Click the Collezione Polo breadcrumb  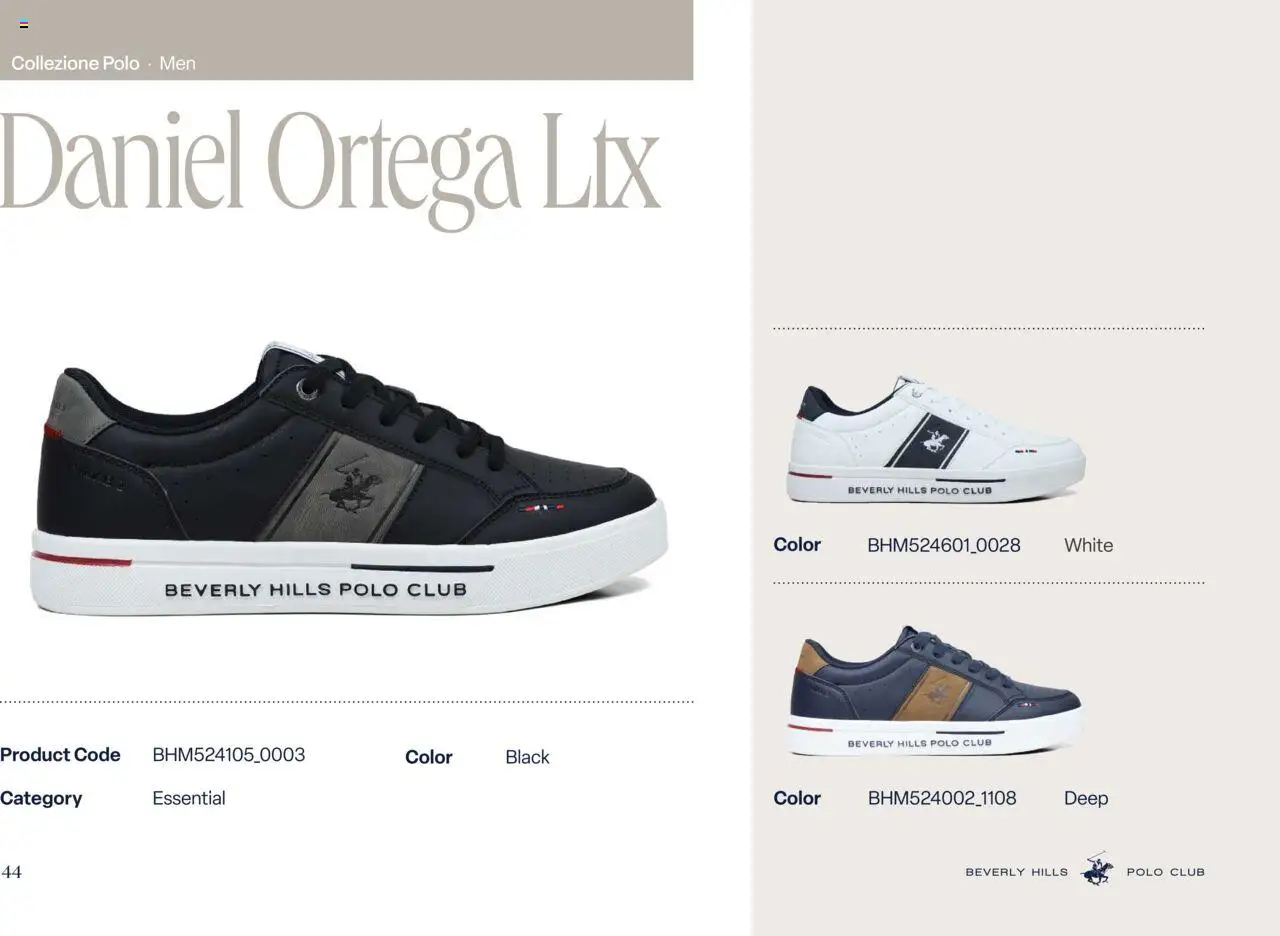point(75,63)
